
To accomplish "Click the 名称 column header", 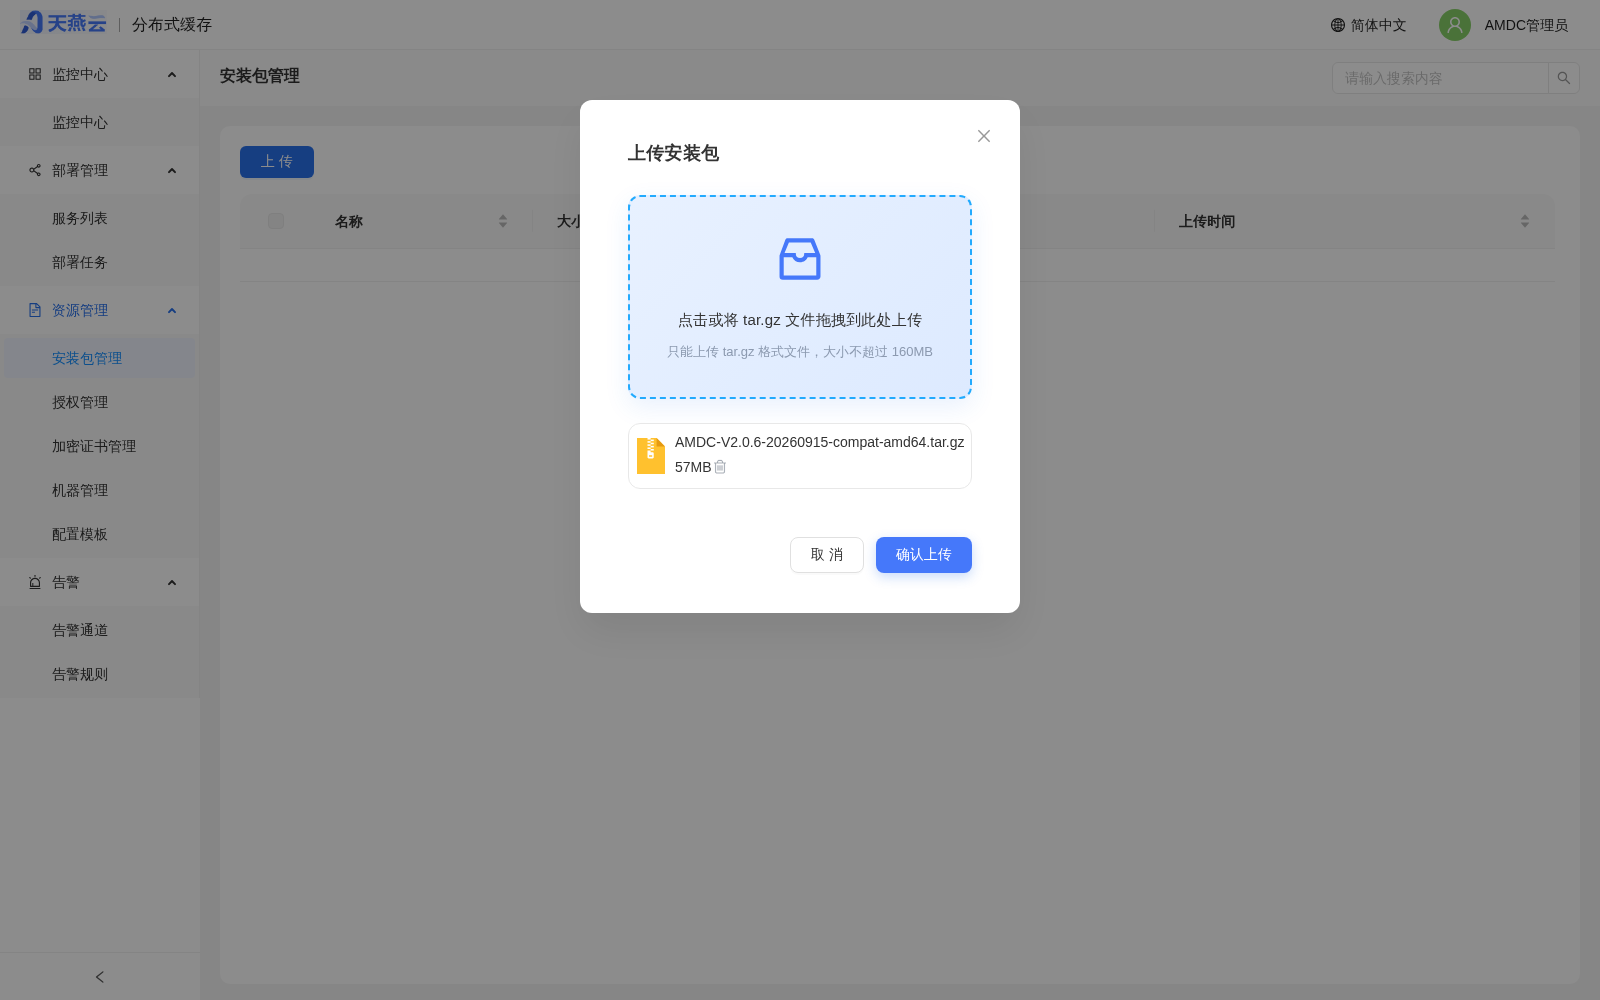I will [349, 221].
